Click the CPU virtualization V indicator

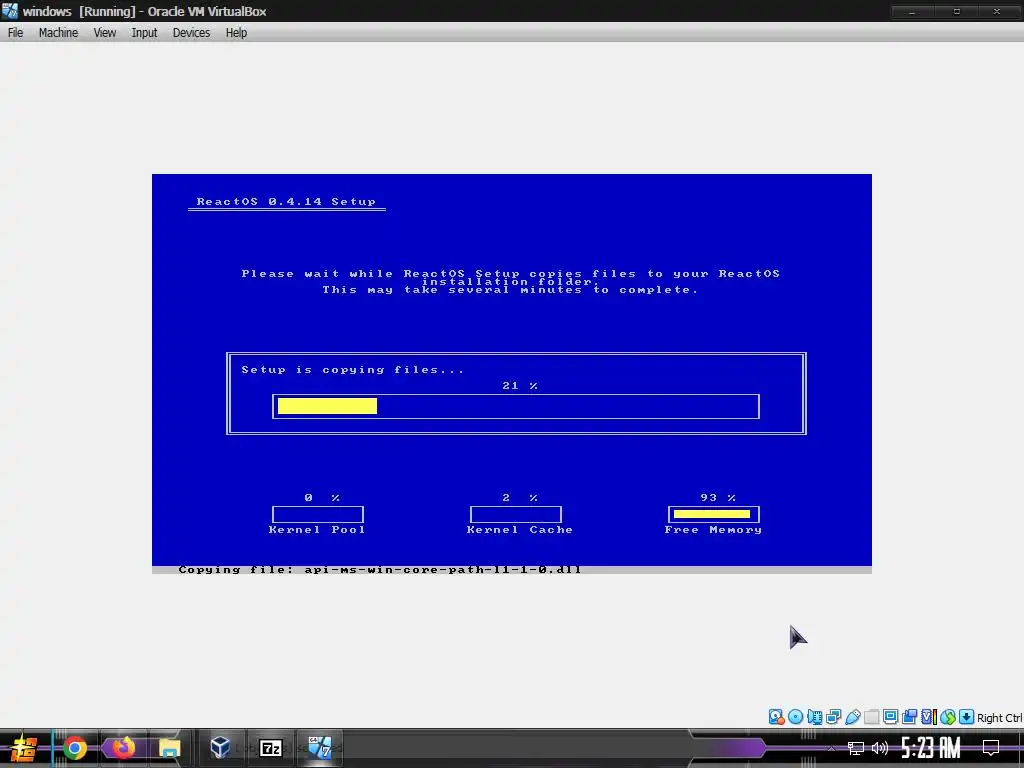[929, 717]
